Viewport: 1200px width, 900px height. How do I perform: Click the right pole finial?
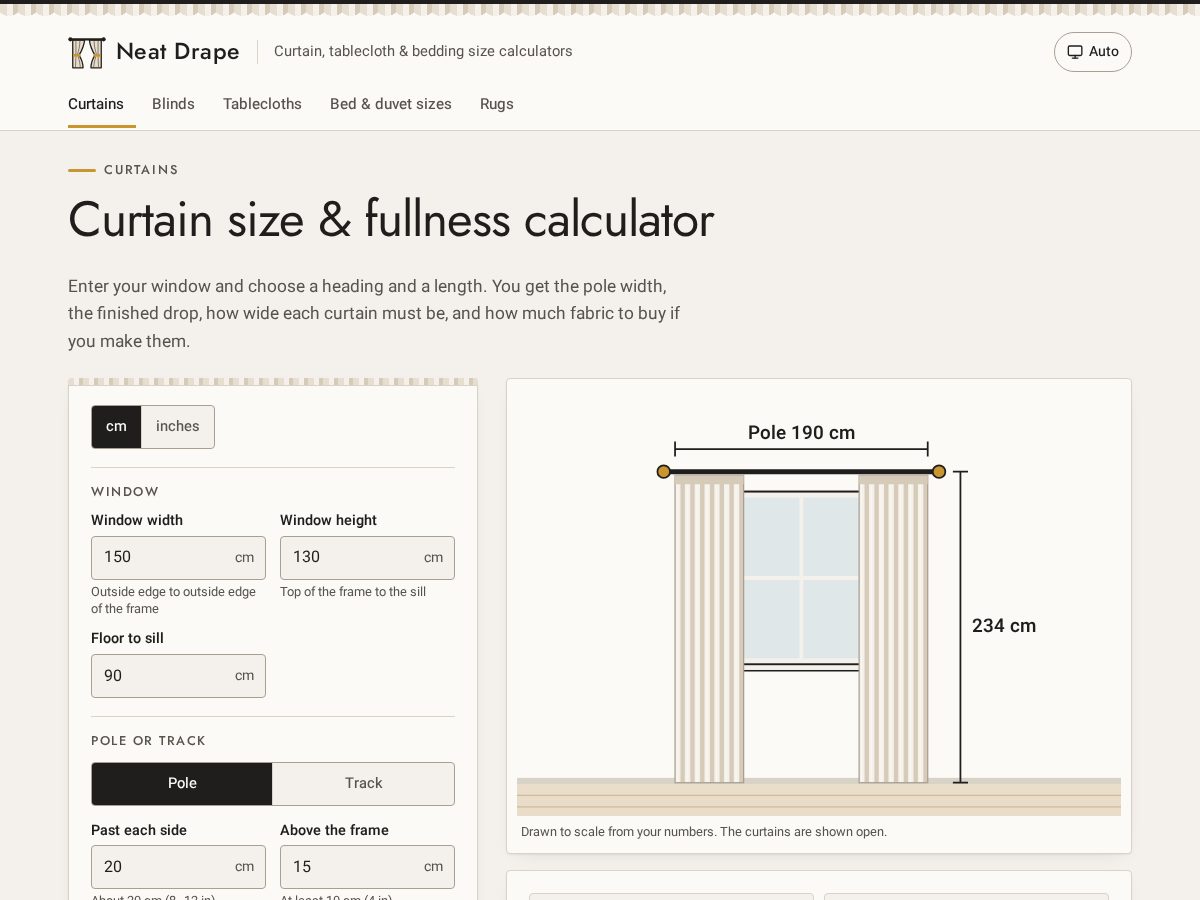(x=939, y=471)
